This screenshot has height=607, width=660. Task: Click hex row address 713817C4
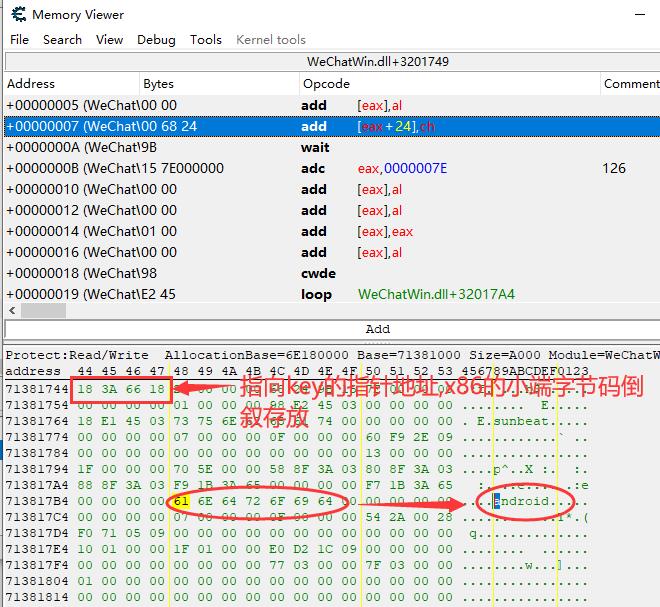pos(37,517)
